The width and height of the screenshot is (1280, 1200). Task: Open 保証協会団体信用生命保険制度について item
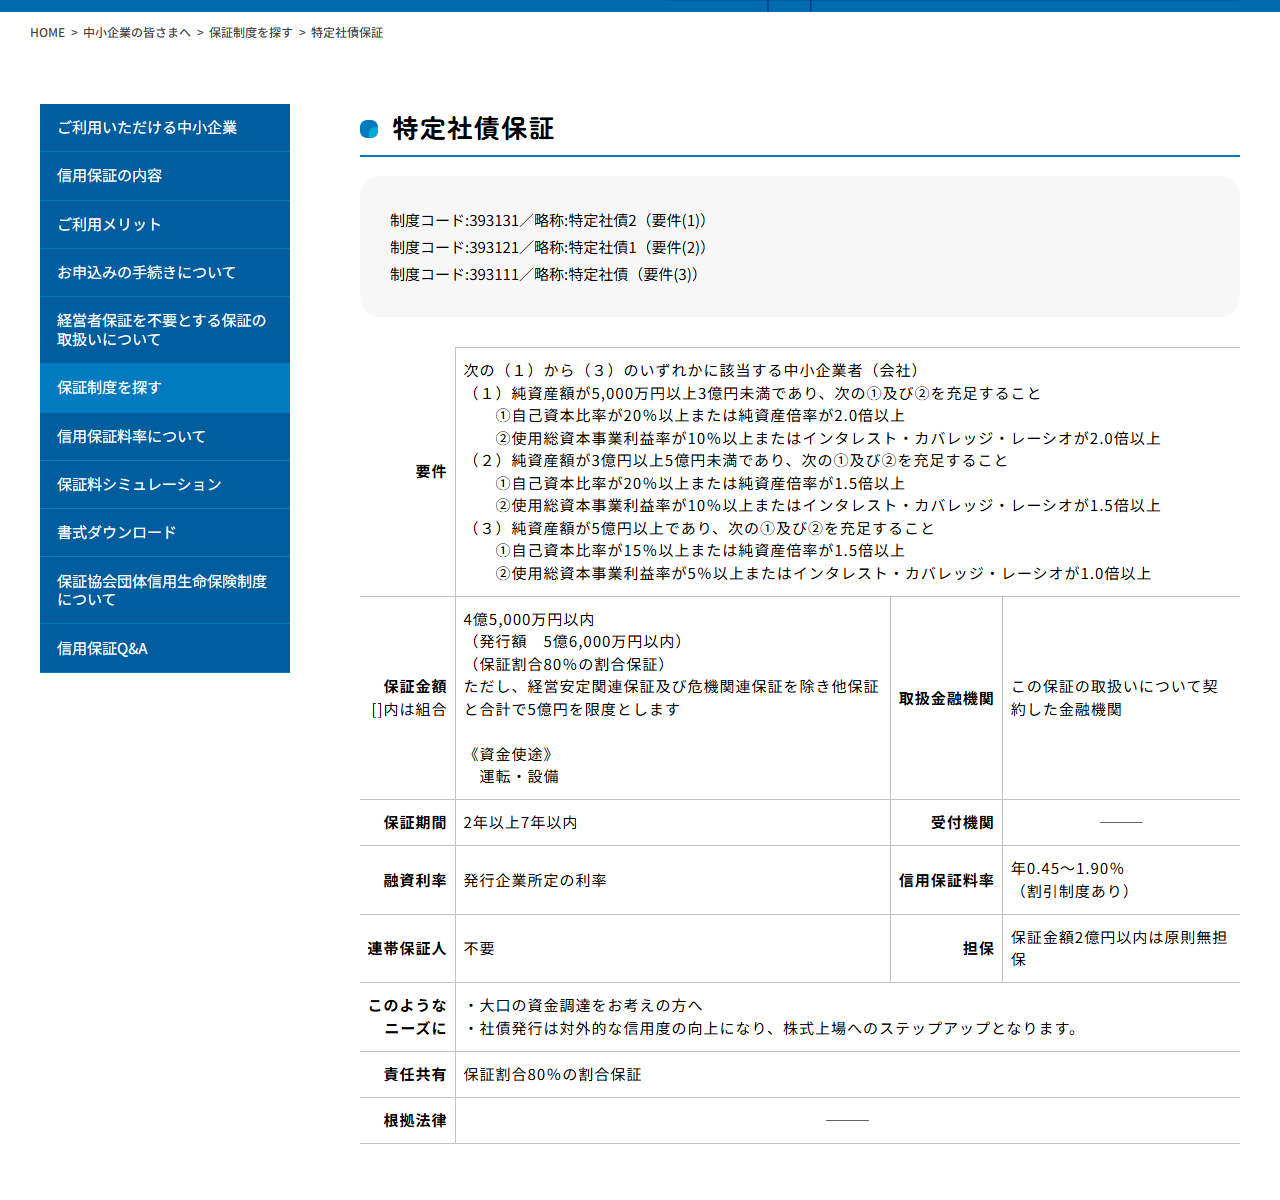(x=165, y=590)
